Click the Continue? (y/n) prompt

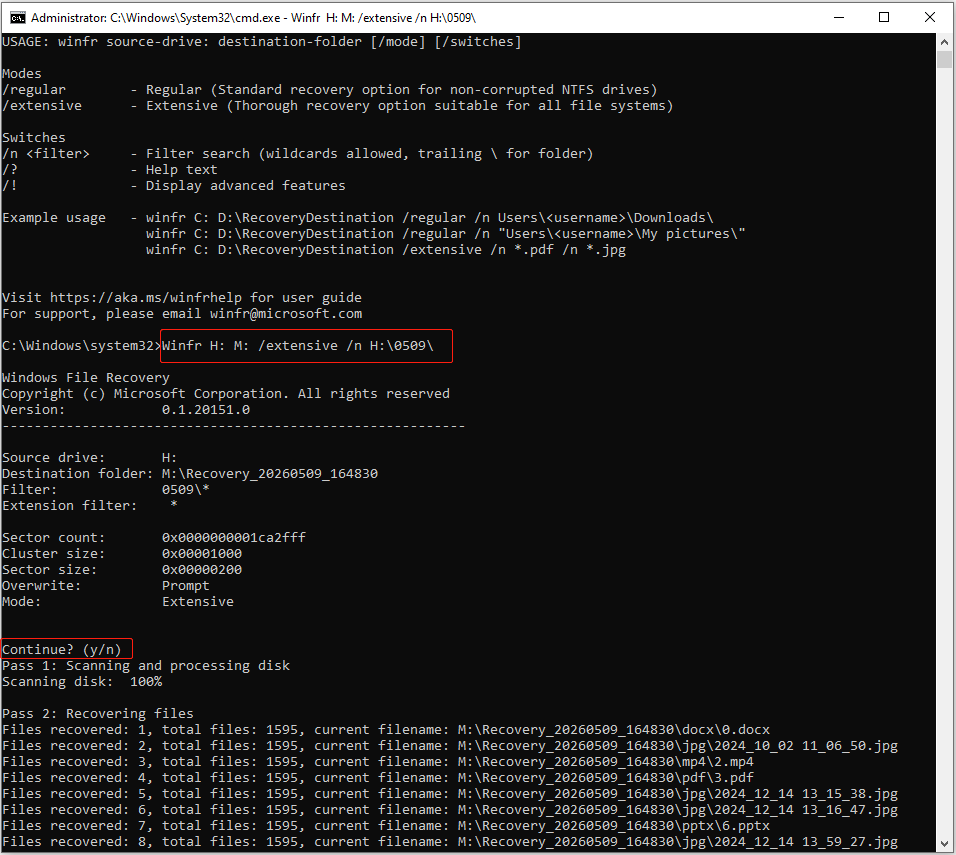coord(62,649)
